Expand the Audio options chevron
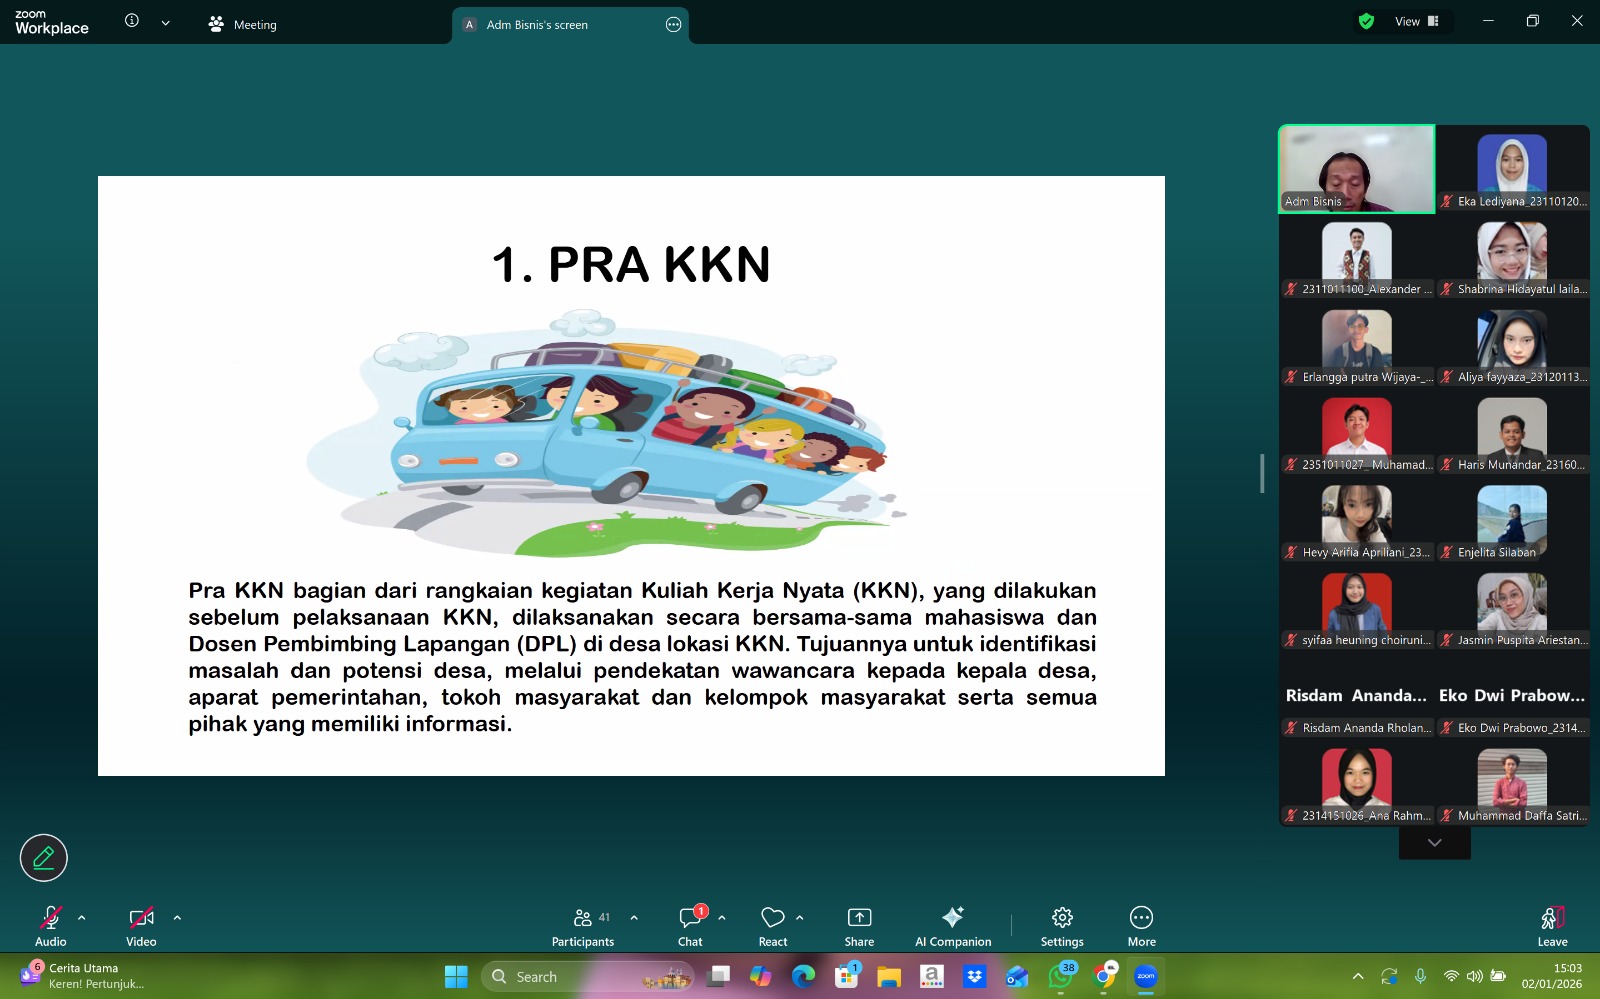 81,917
